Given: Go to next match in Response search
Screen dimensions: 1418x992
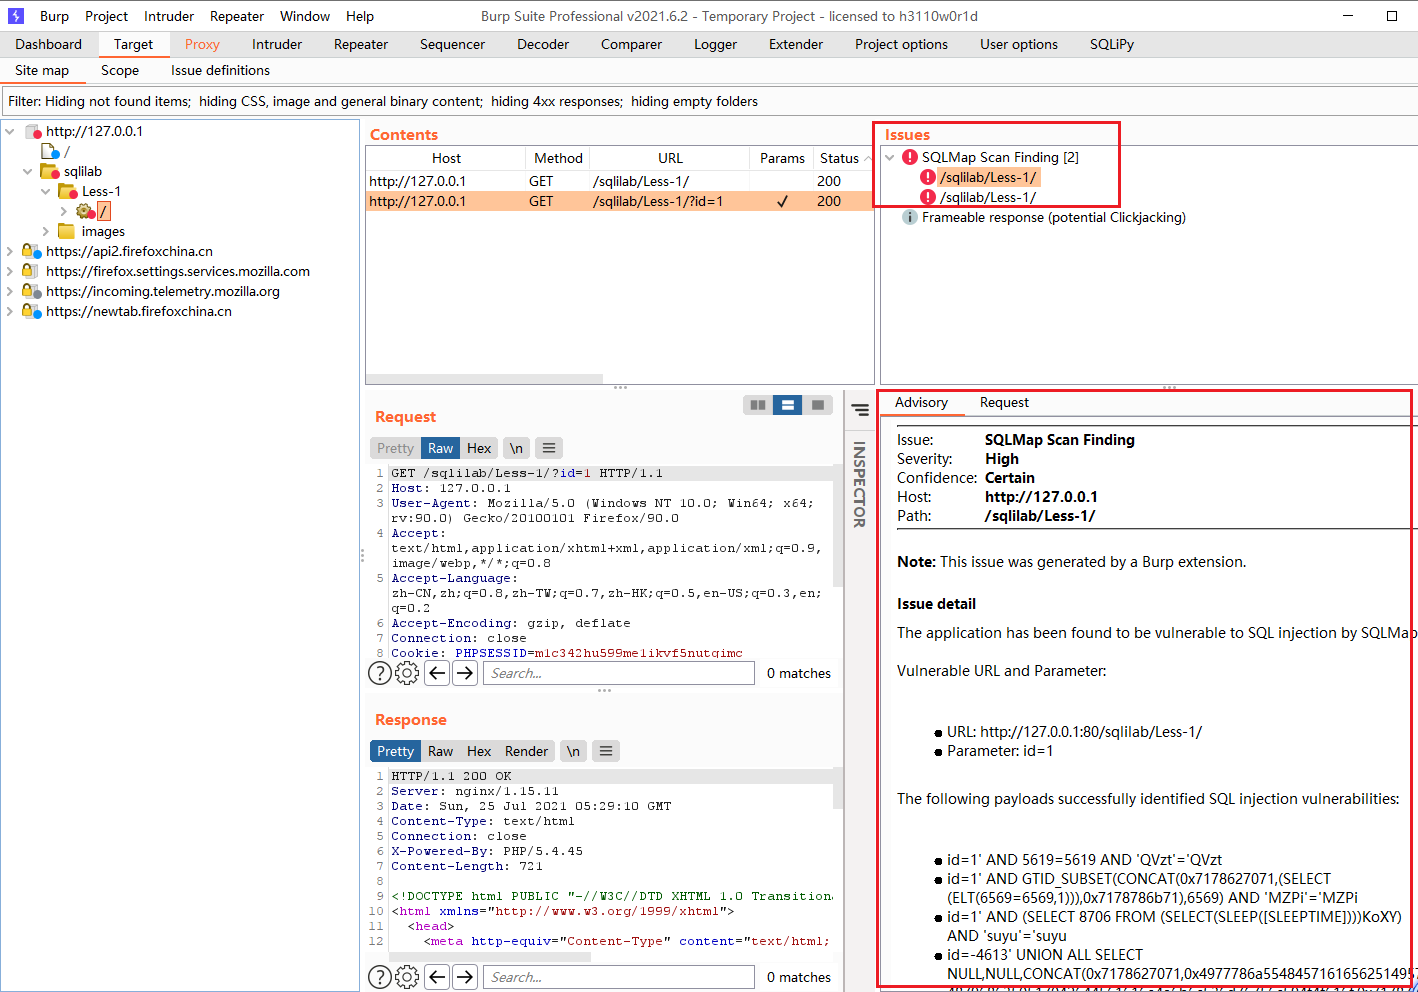Looking at the screenshot, I should click(465, 977).
